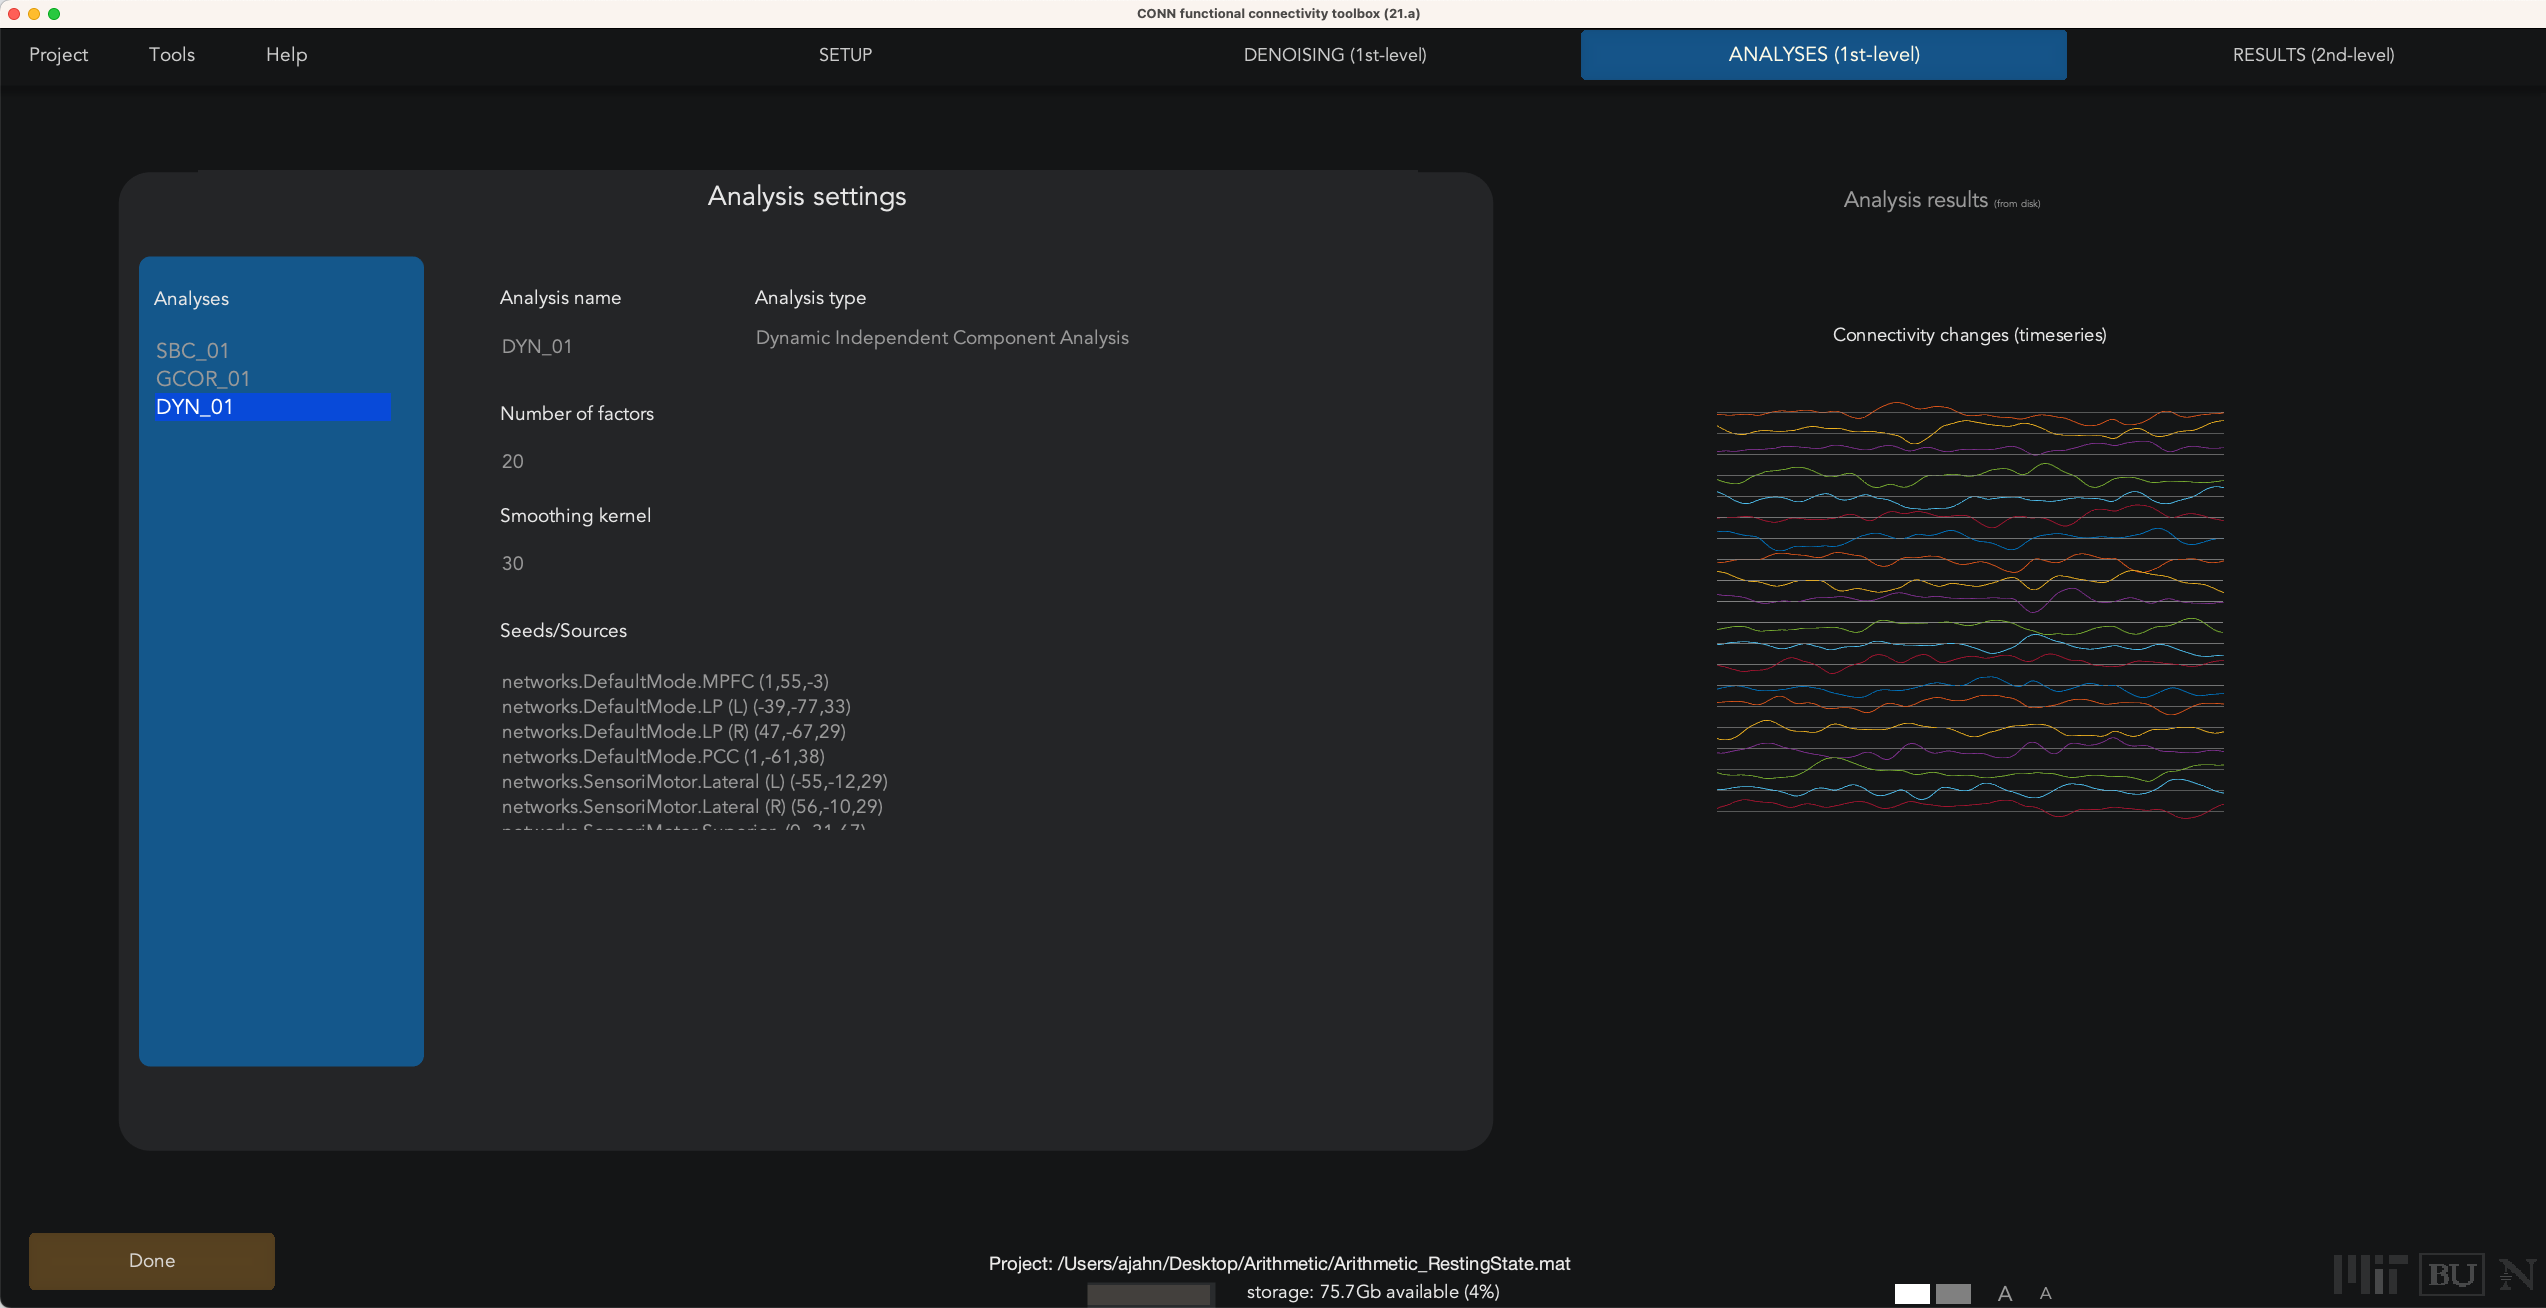
Task: Open the Project menu
Action: pos(58,55)
